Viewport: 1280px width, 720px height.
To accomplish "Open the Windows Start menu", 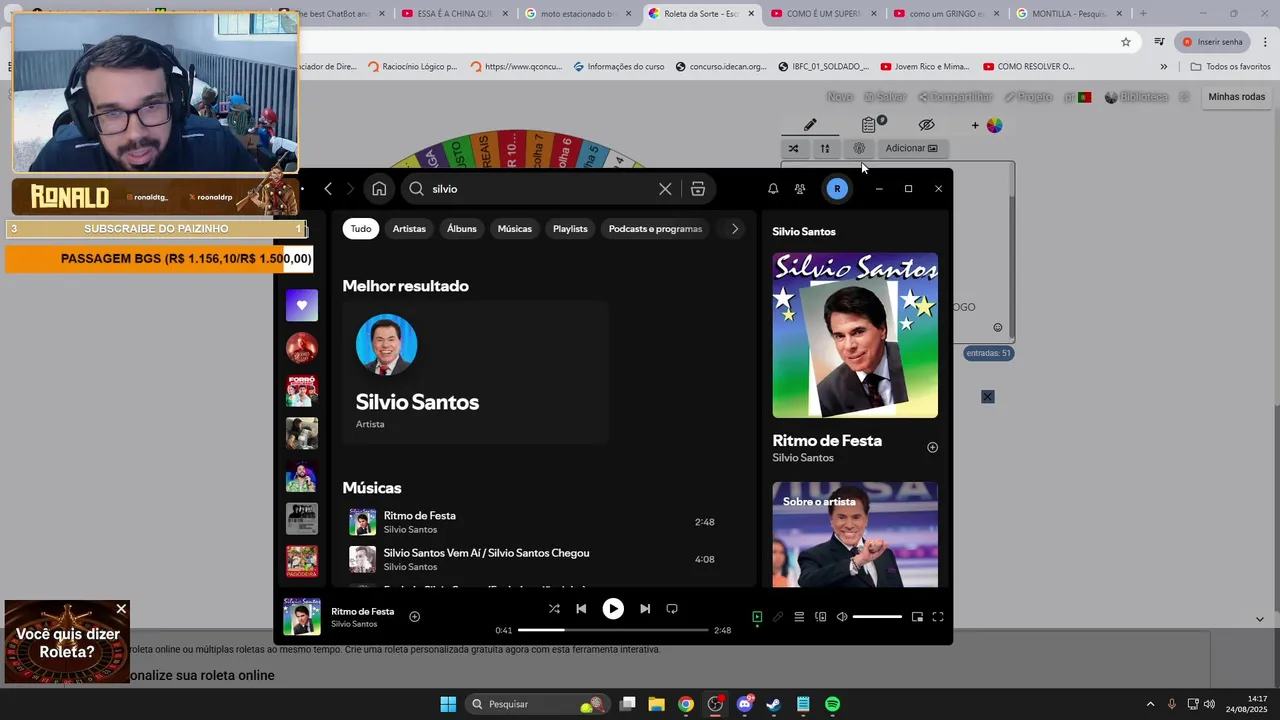I will point(448,704).
